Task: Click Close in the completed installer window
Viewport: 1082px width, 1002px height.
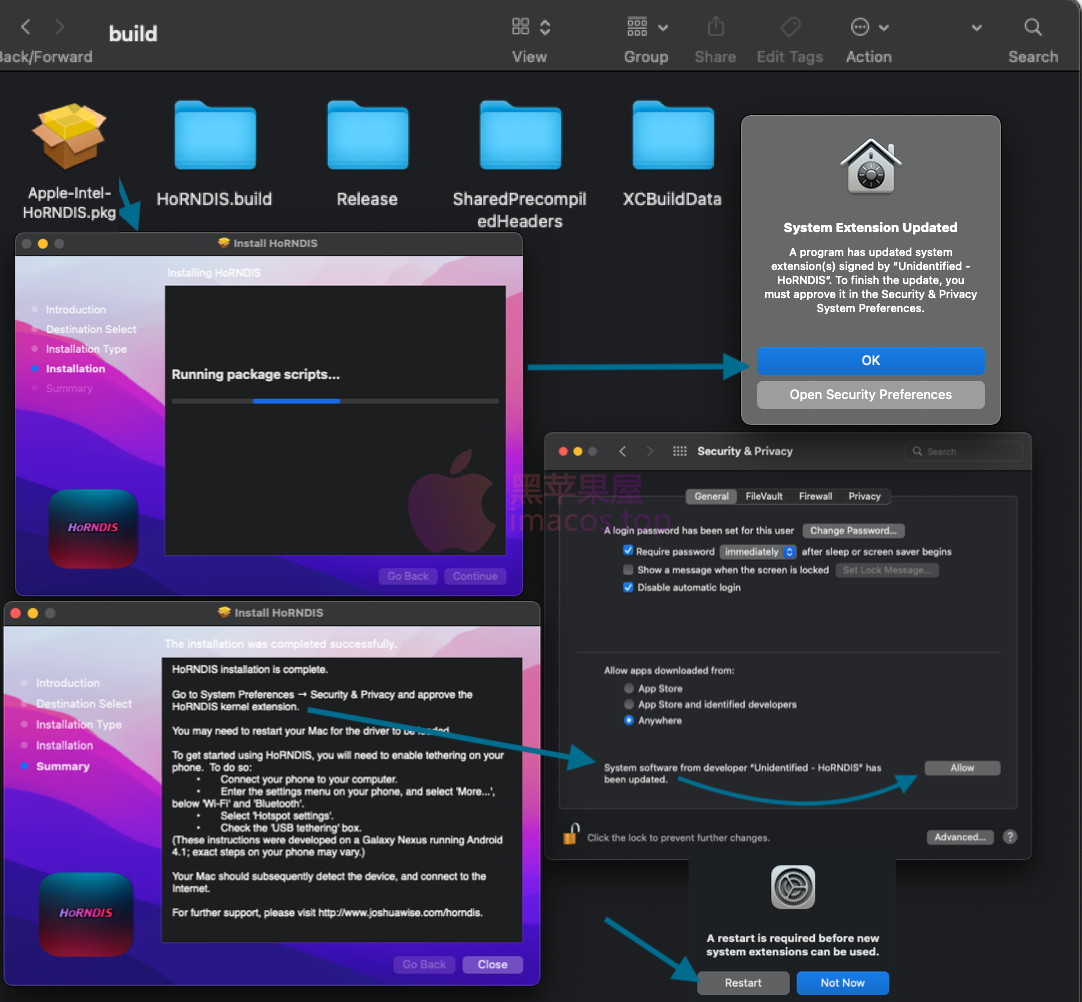Action: pos(492,965)
